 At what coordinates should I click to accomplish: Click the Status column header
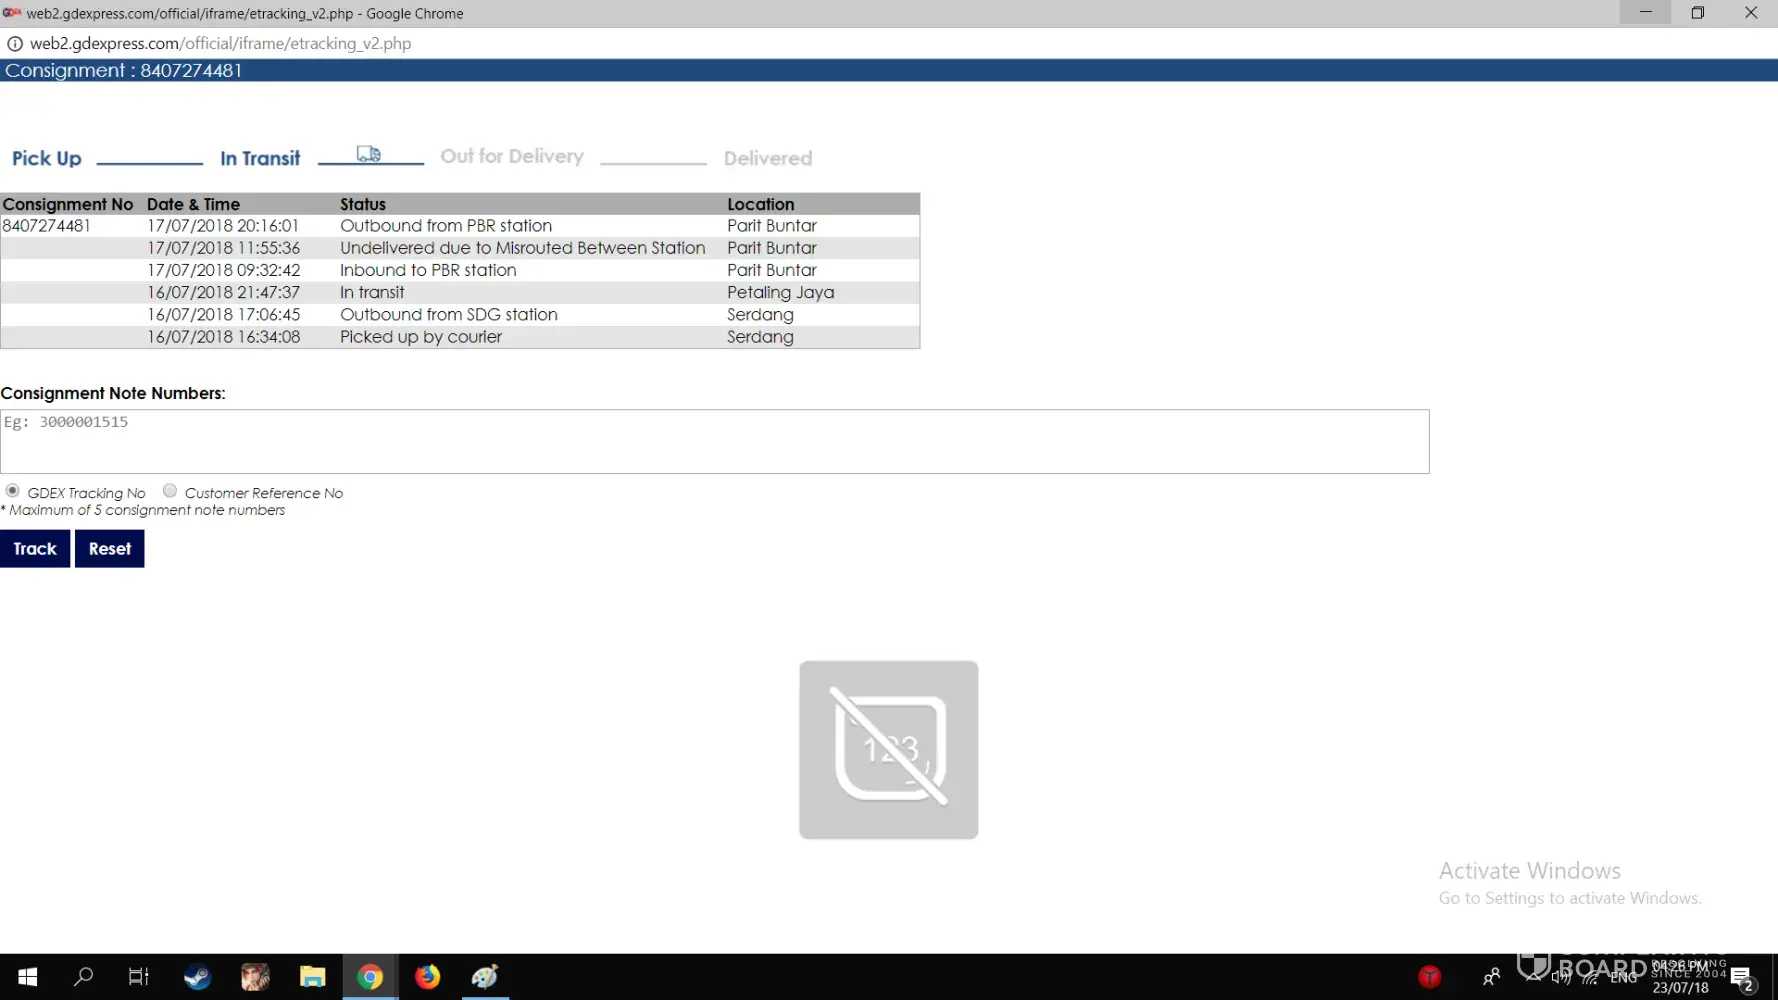tap(363, 204)
